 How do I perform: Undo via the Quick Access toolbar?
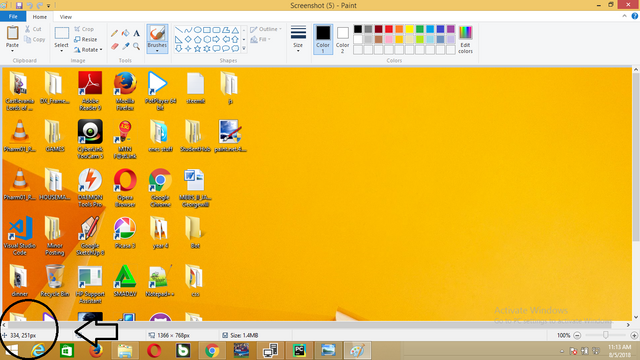29,5
